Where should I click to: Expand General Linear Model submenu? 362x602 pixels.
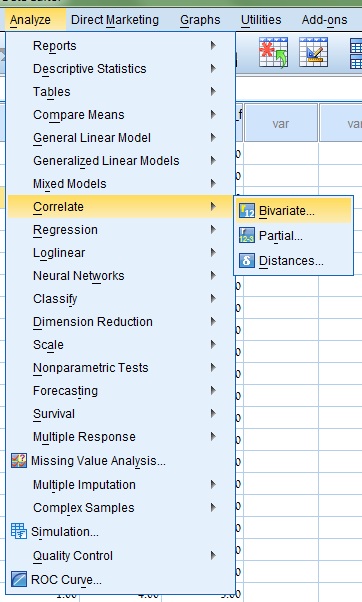121,137
